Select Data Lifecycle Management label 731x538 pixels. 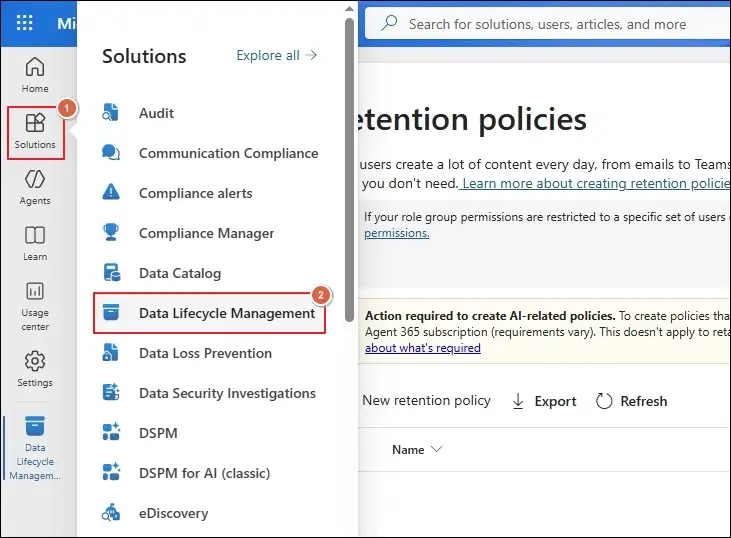[x=227, y=313]
